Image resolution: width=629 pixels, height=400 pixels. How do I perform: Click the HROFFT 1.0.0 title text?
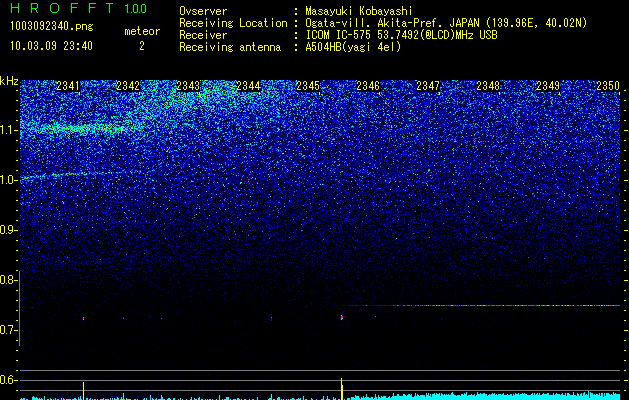tap(79, 8)
